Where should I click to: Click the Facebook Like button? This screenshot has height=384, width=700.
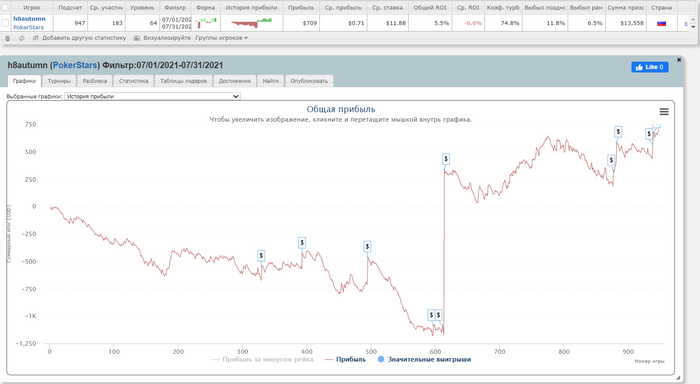click(x=650, y=67)
